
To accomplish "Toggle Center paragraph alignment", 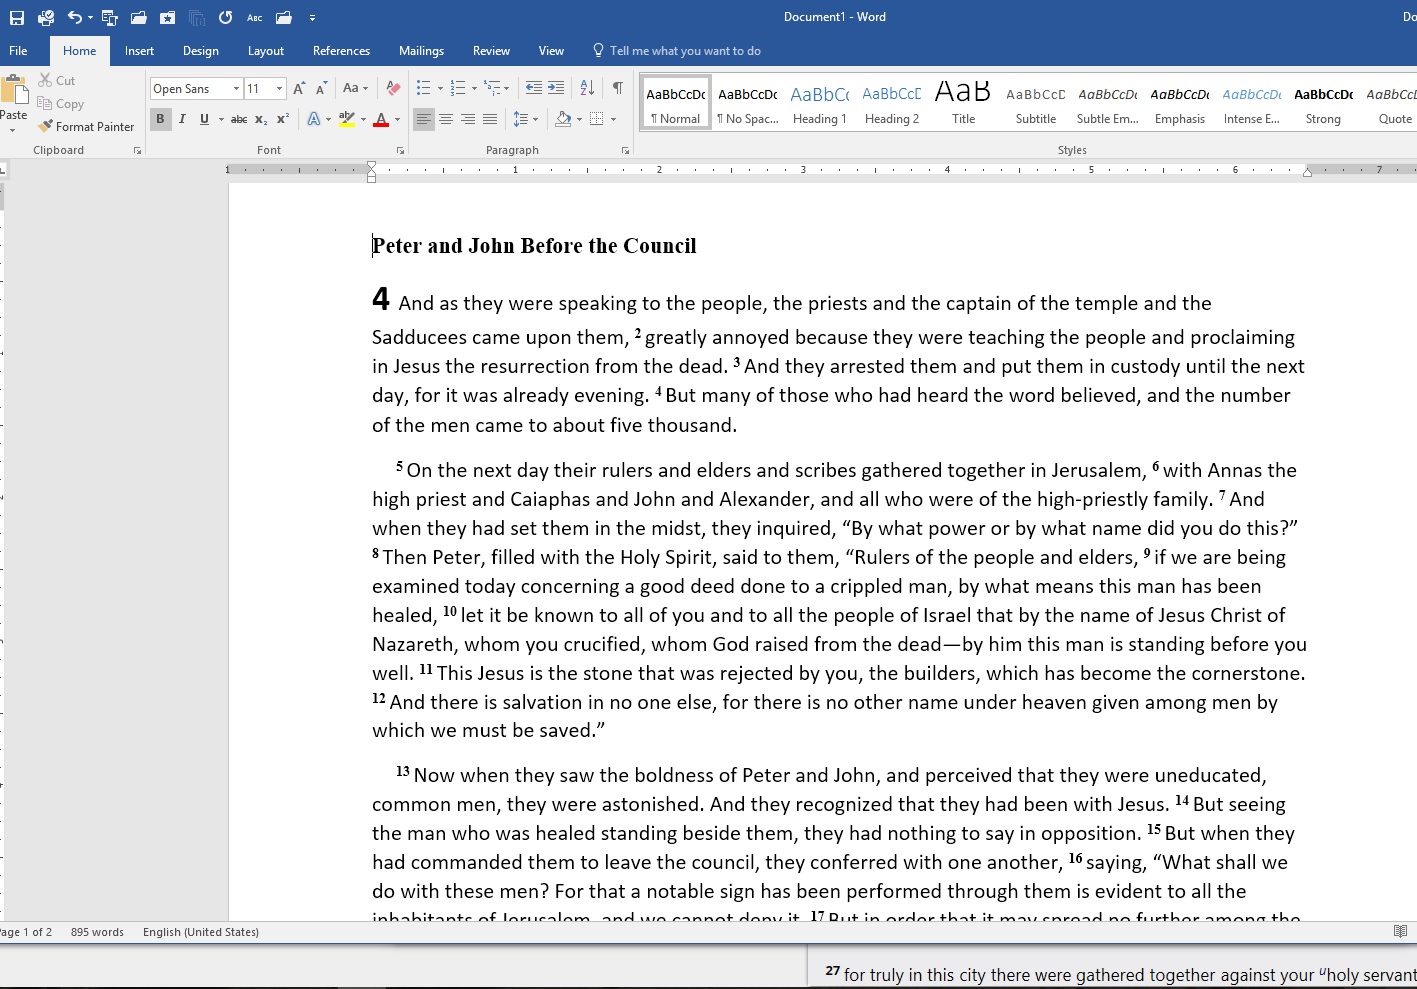I will click(x=446, y=119).
